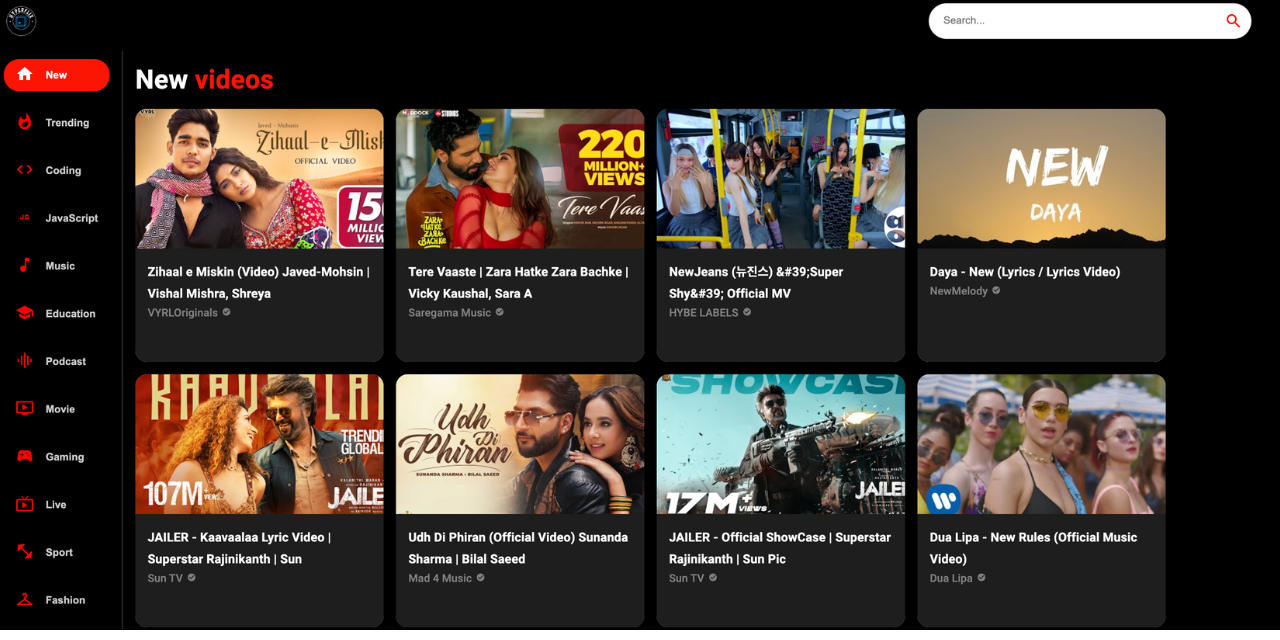Click the Live TV icon
1280x640 pixels.
click(25, 505)
